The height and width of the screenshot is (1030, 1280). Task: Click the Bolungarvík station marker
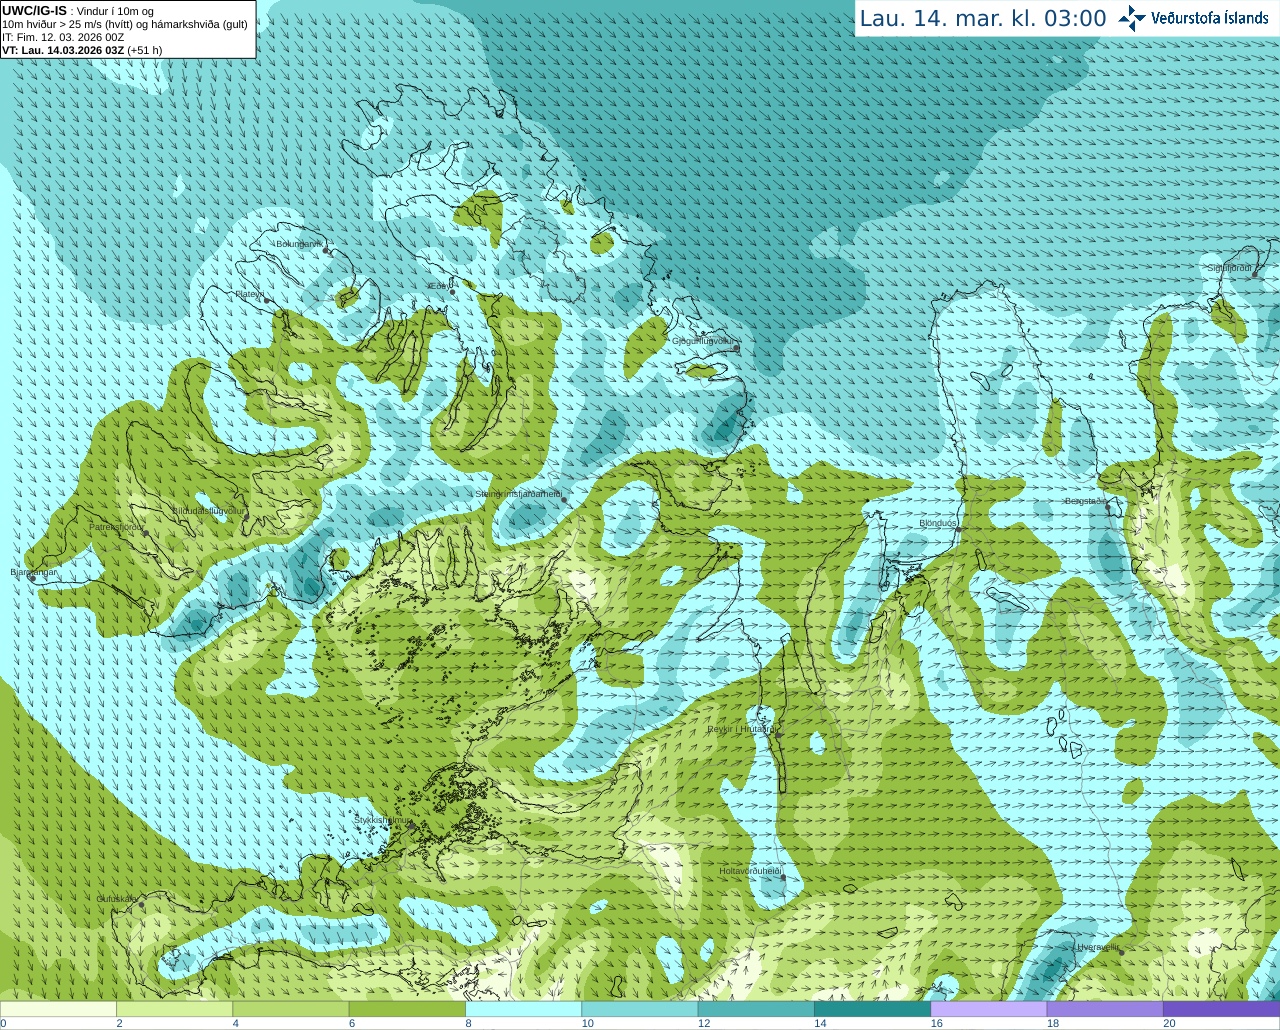(x=326, y=251)
